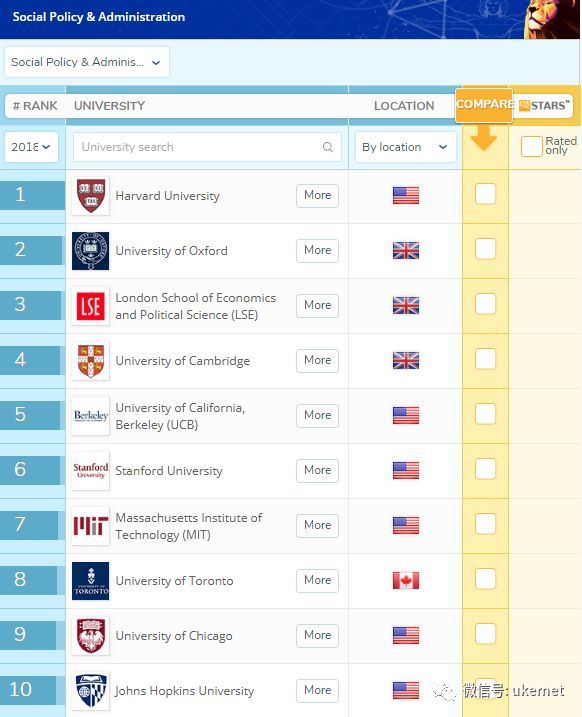Viewport: 582px width, 717px height.
Task: Click the US flag in MIT row
Action: pyautogui.click(x=406, y=525)
